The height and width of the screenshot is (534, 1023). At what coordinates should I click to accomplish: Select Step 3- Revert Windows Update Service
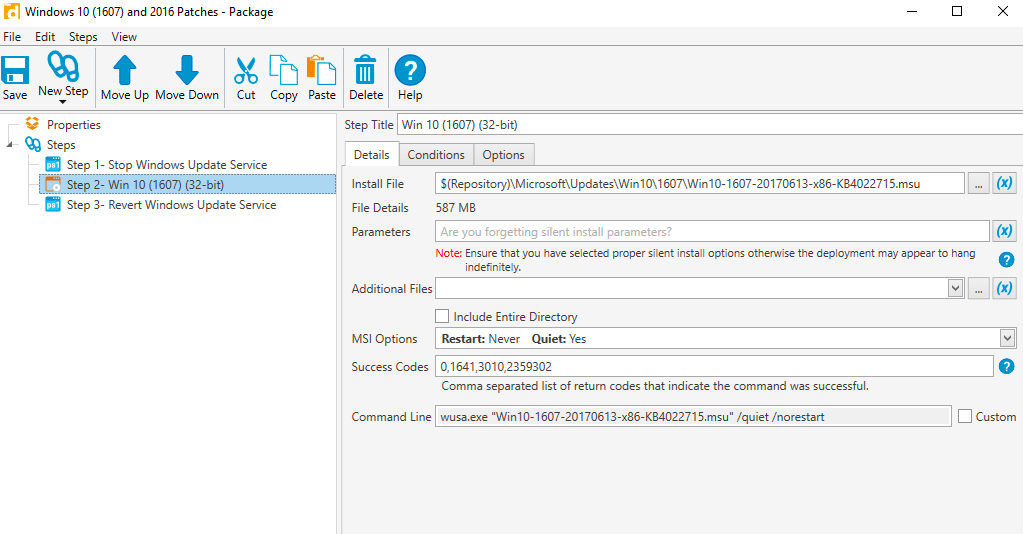(172, 204)
